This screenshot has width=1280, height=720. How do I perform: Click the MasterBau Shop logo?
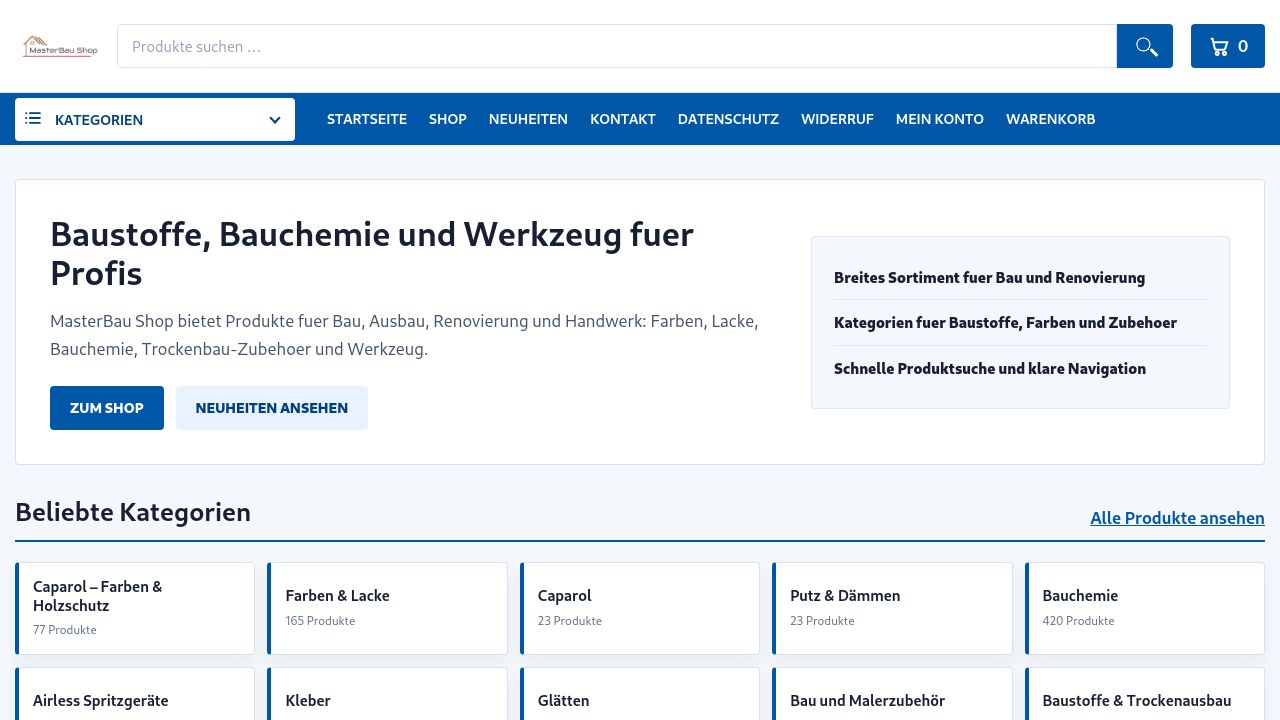tap(60, 46)
